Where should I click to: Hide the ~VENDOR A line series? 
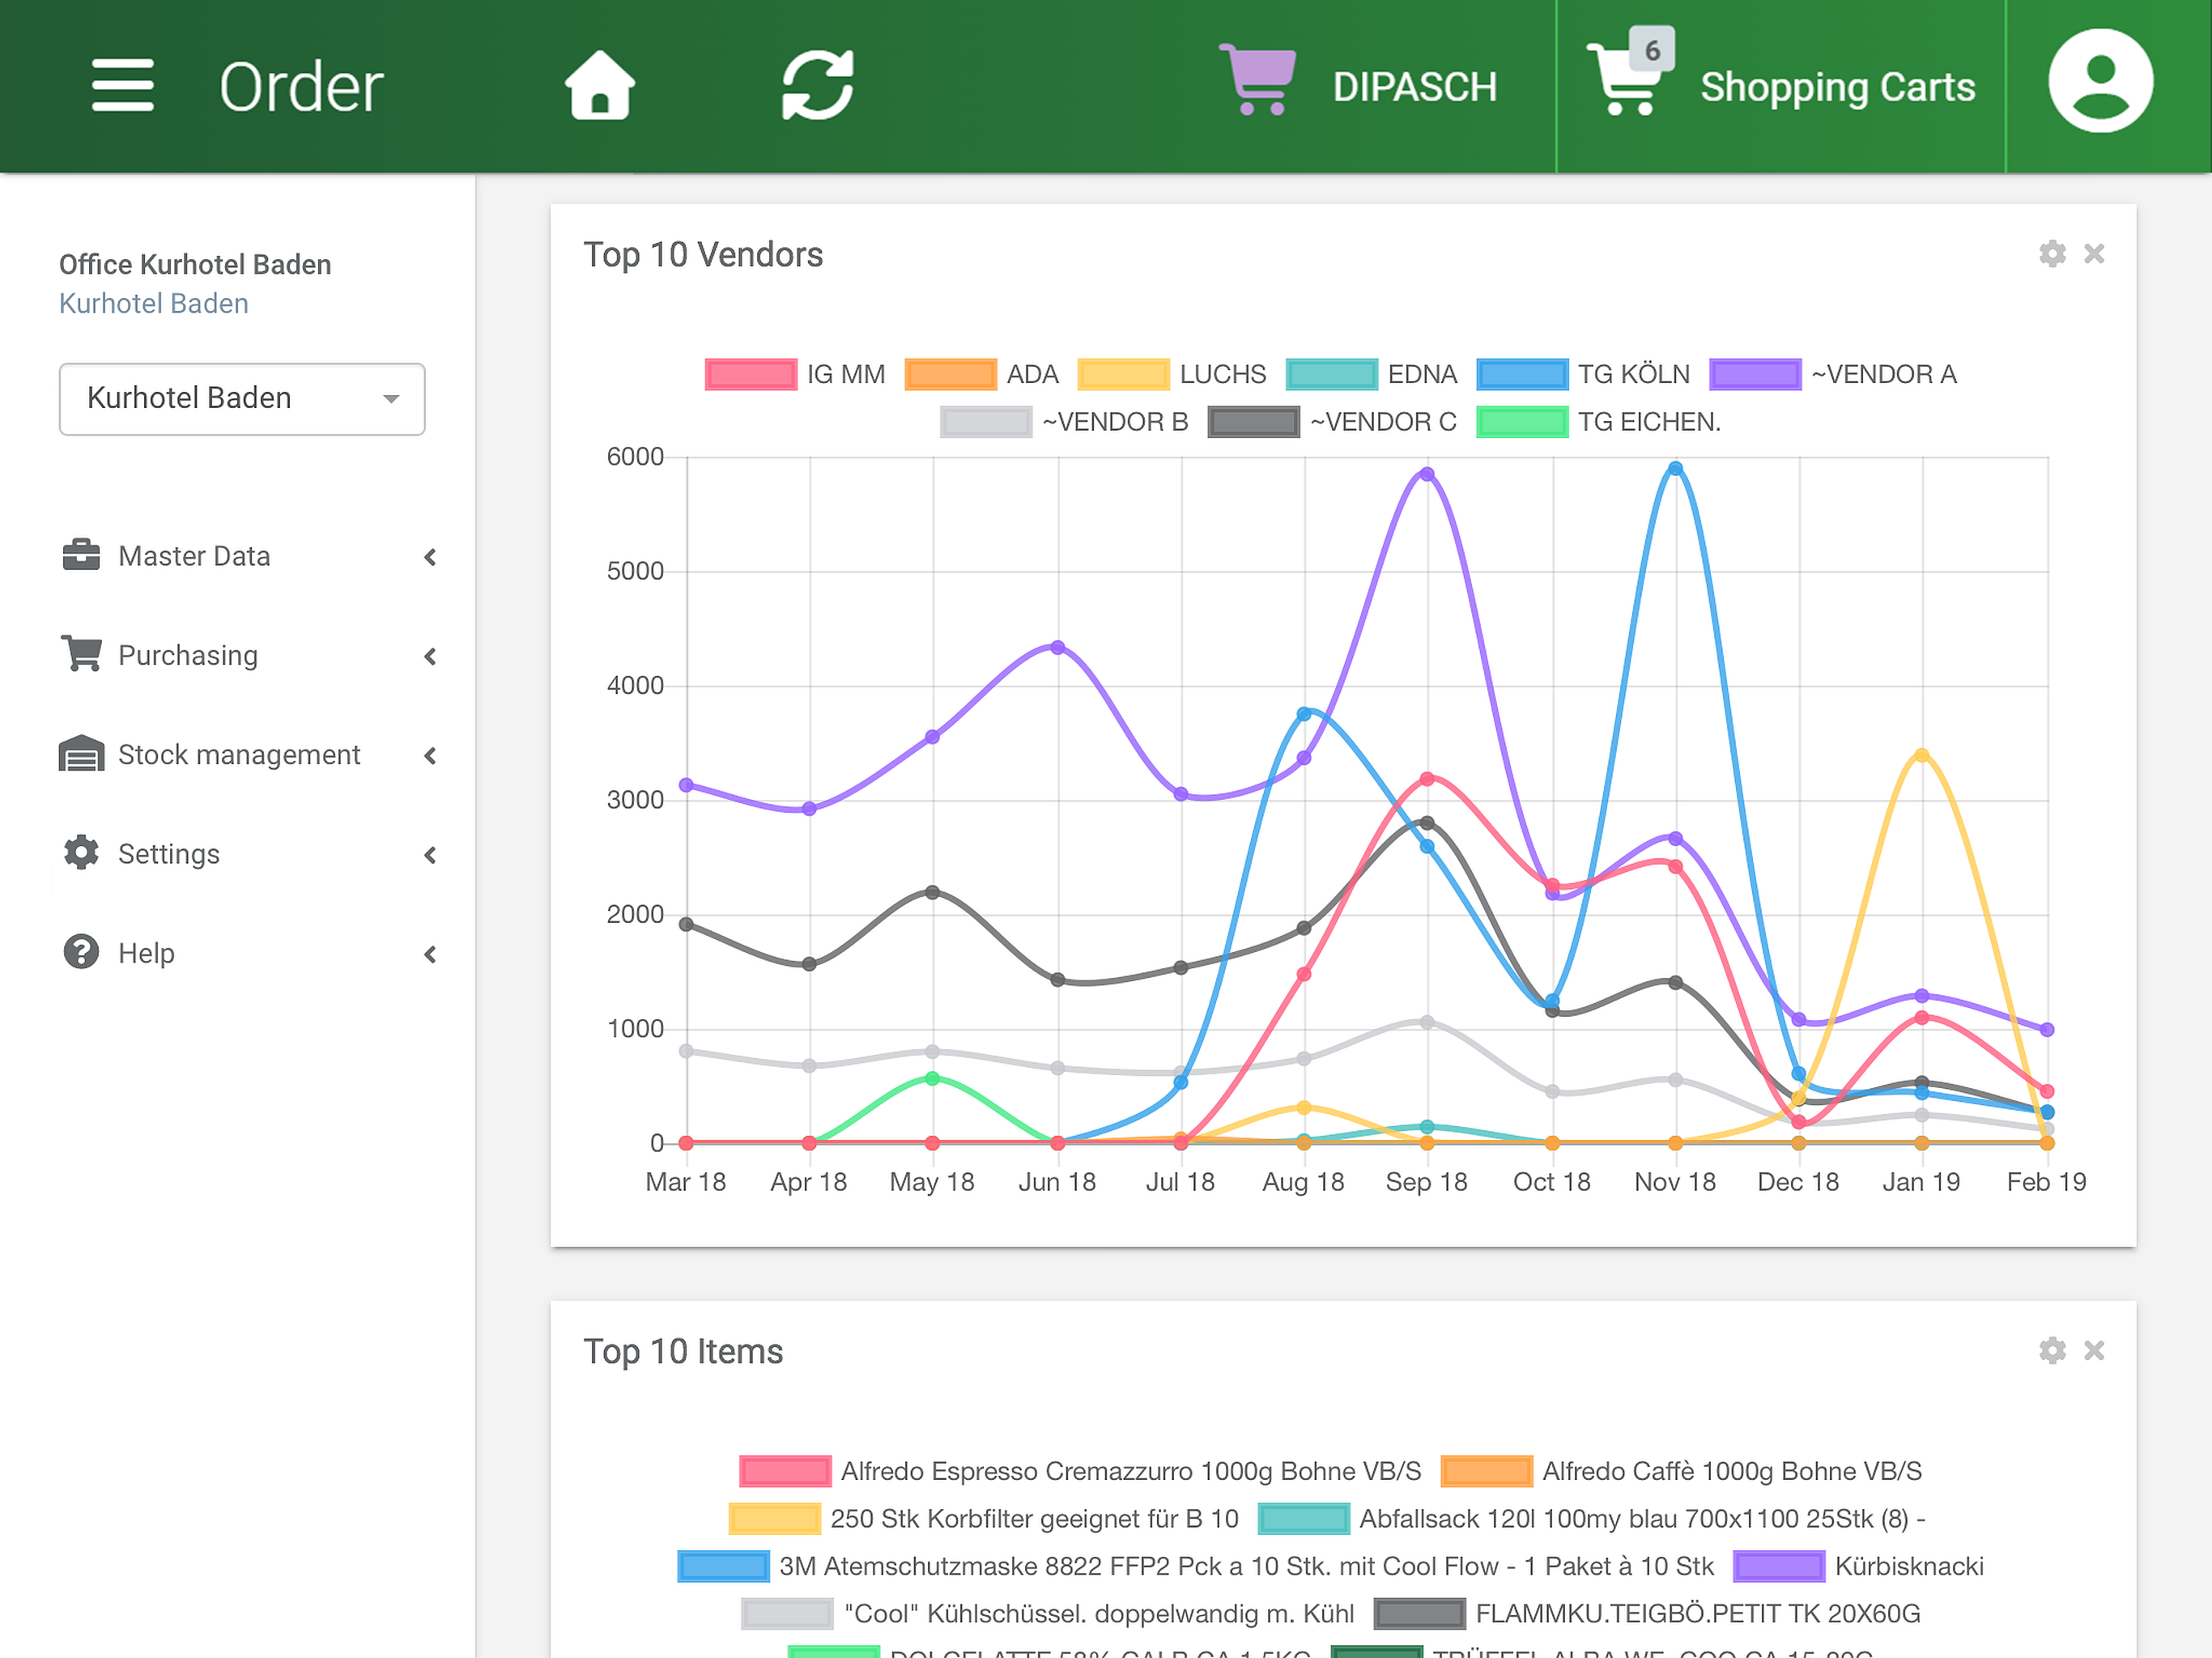(1833, 374)
